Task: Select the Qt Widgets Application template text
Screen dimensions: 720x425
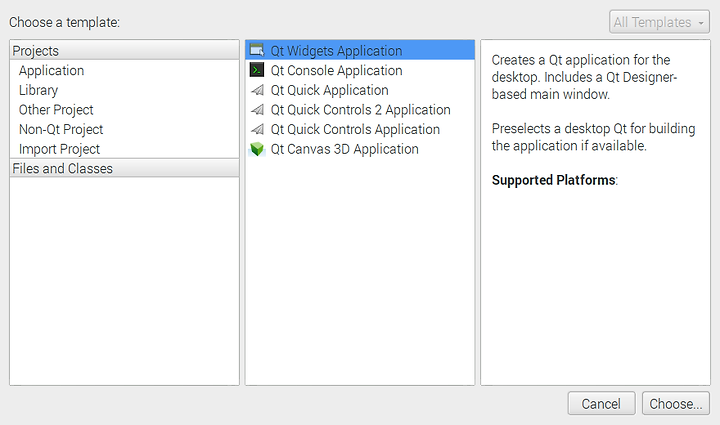Action: pyautogui.click(x=336, y=50)
